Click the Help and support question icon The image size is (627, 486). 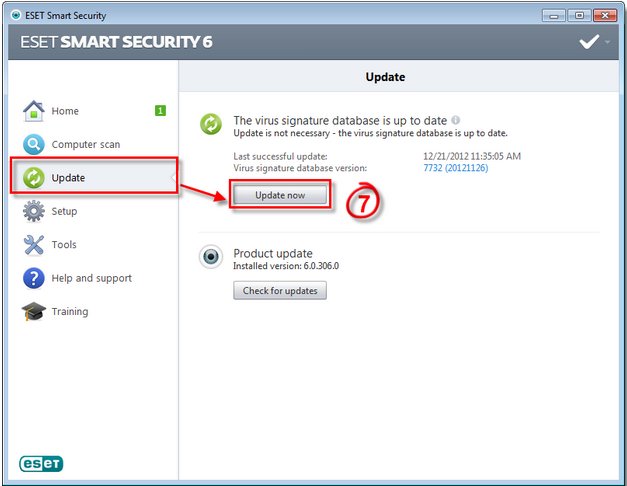(34, 278)
